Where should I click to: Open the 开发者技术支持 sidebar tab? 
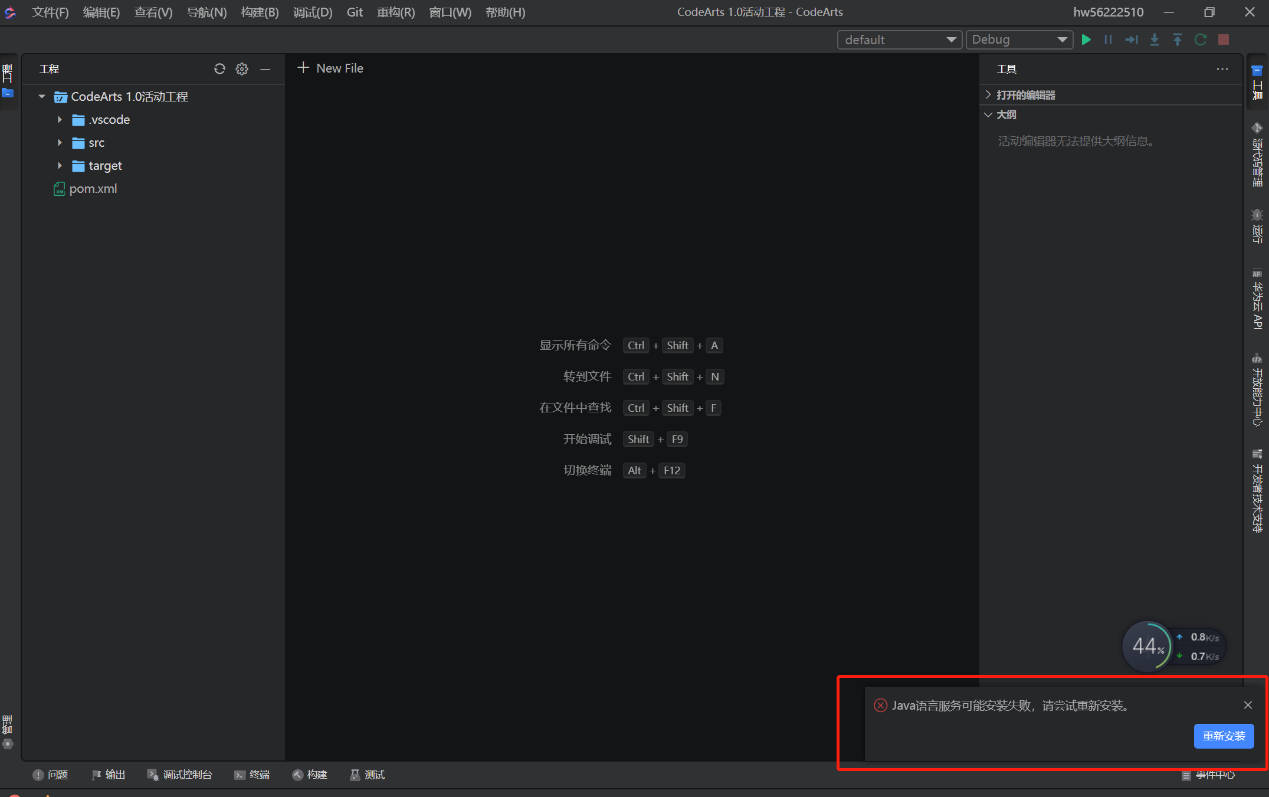1257,491
